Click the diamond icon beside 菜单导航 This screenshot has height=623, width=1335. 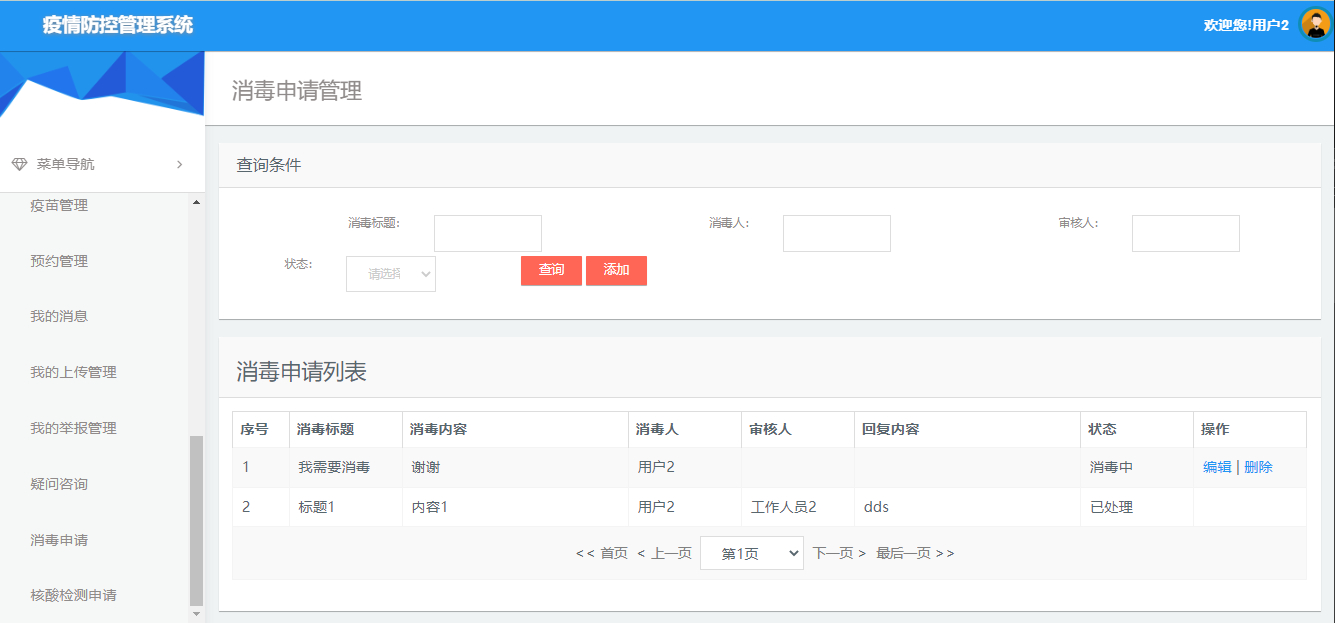pos(18,163)
